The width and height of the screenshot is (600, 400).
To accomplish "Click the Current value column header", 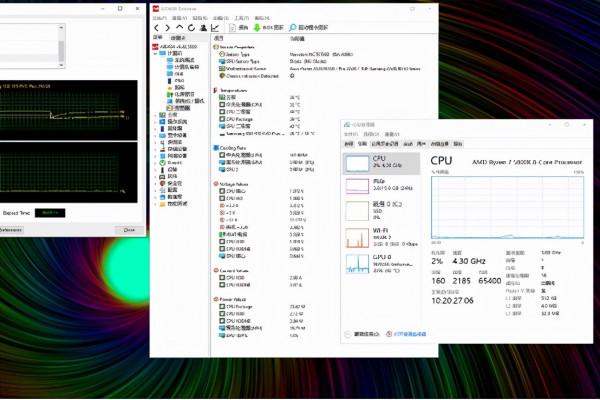I will point(297,38).
